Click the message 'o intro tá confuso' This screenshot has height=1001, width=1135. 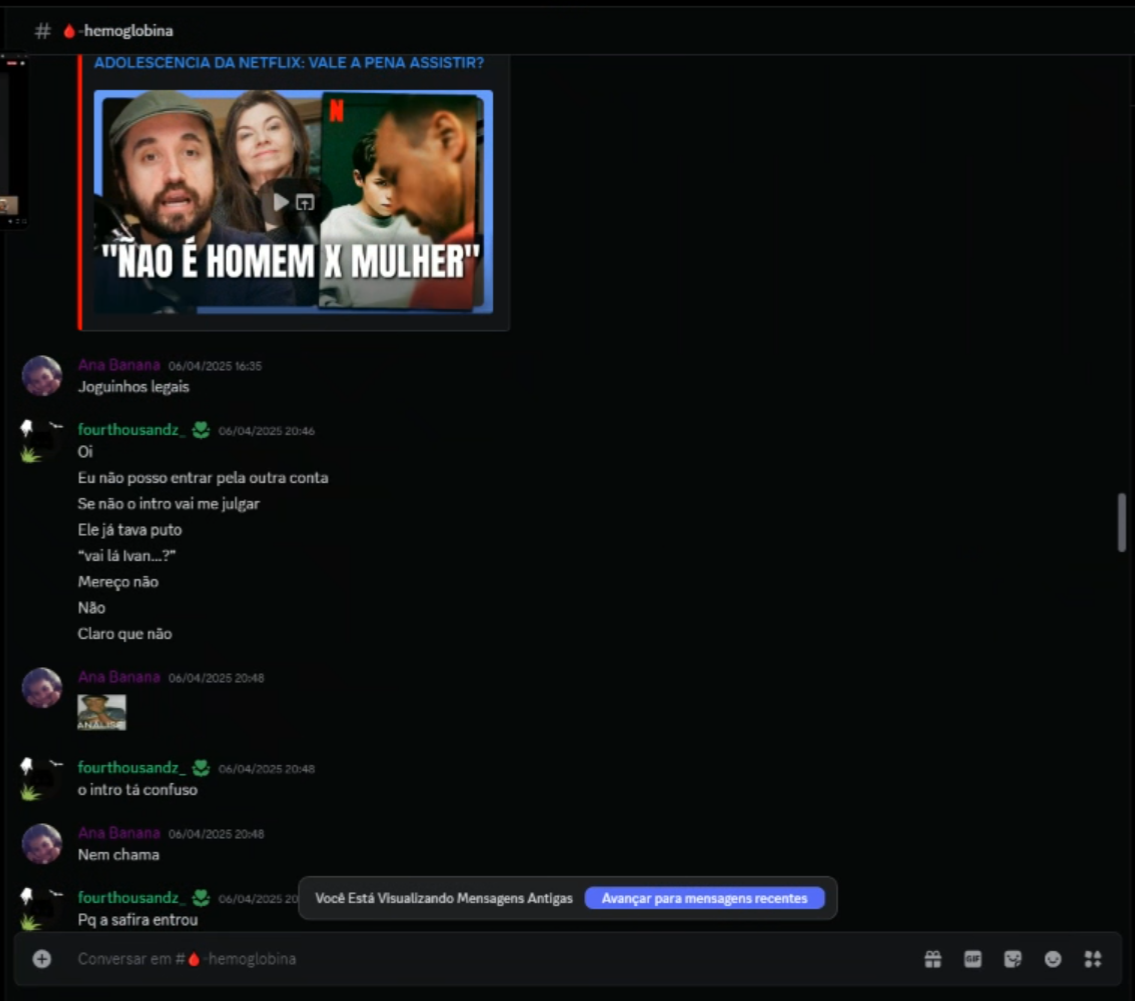tap(138, 790)
